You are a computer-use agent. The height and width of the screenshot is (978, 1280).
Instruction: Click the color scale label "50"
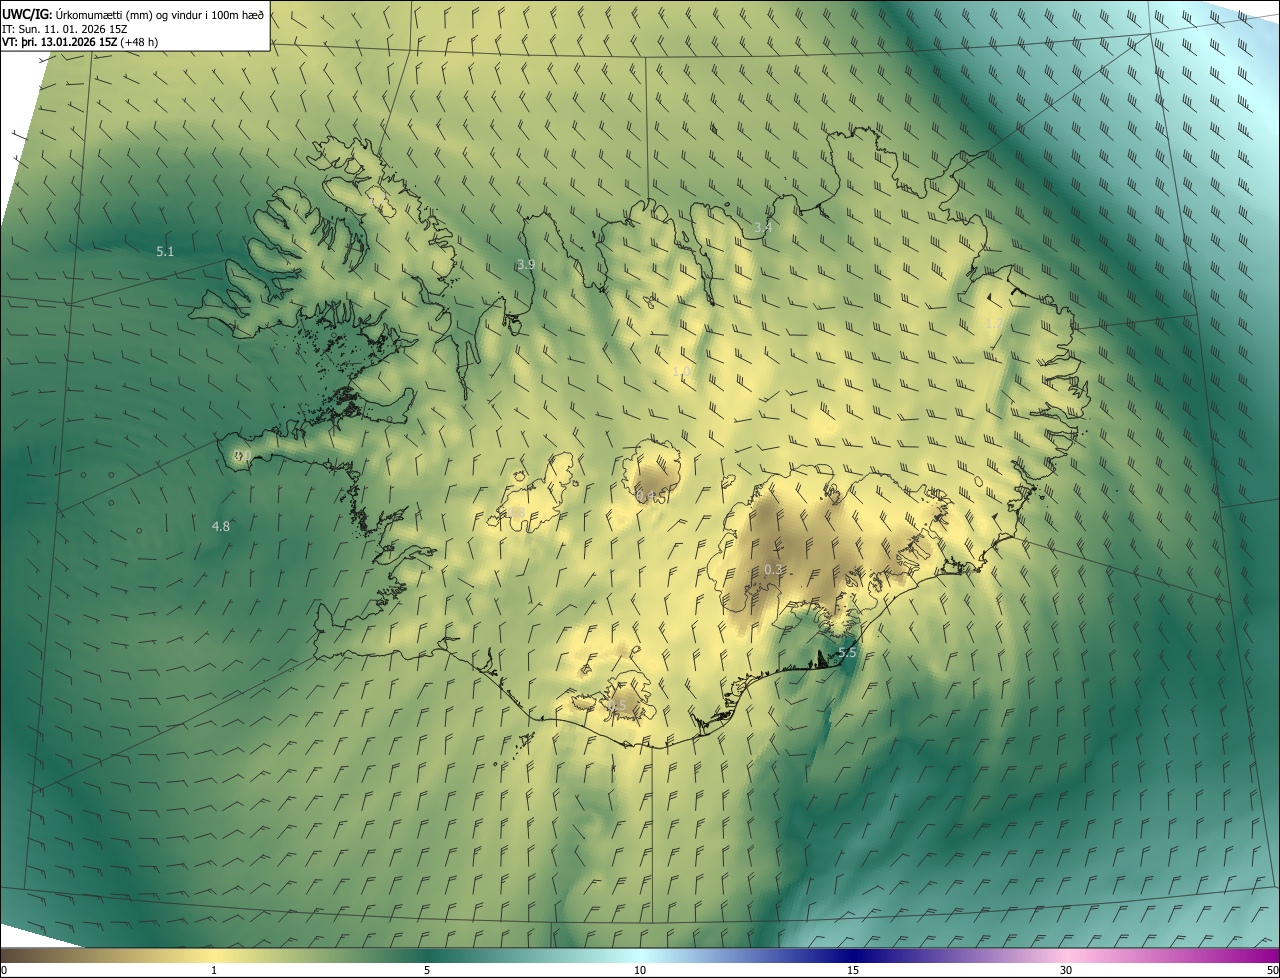click(x=1272, y=970)
